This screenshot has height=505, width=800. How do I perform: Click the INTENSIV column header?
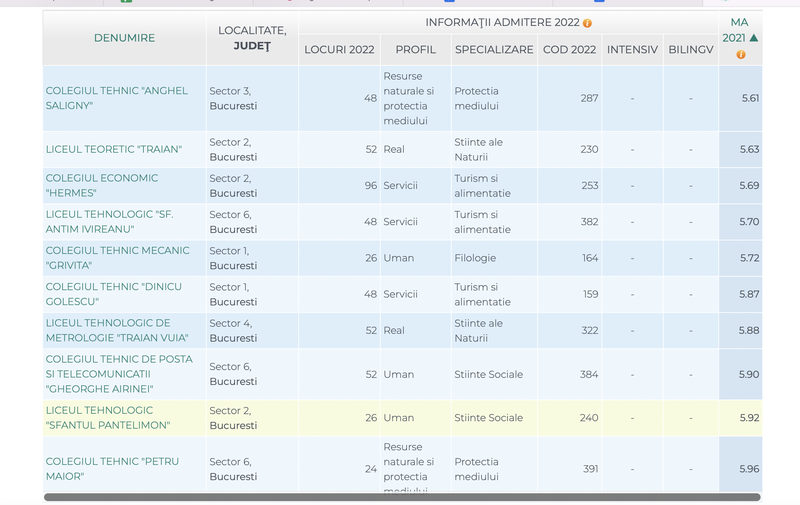632,49
